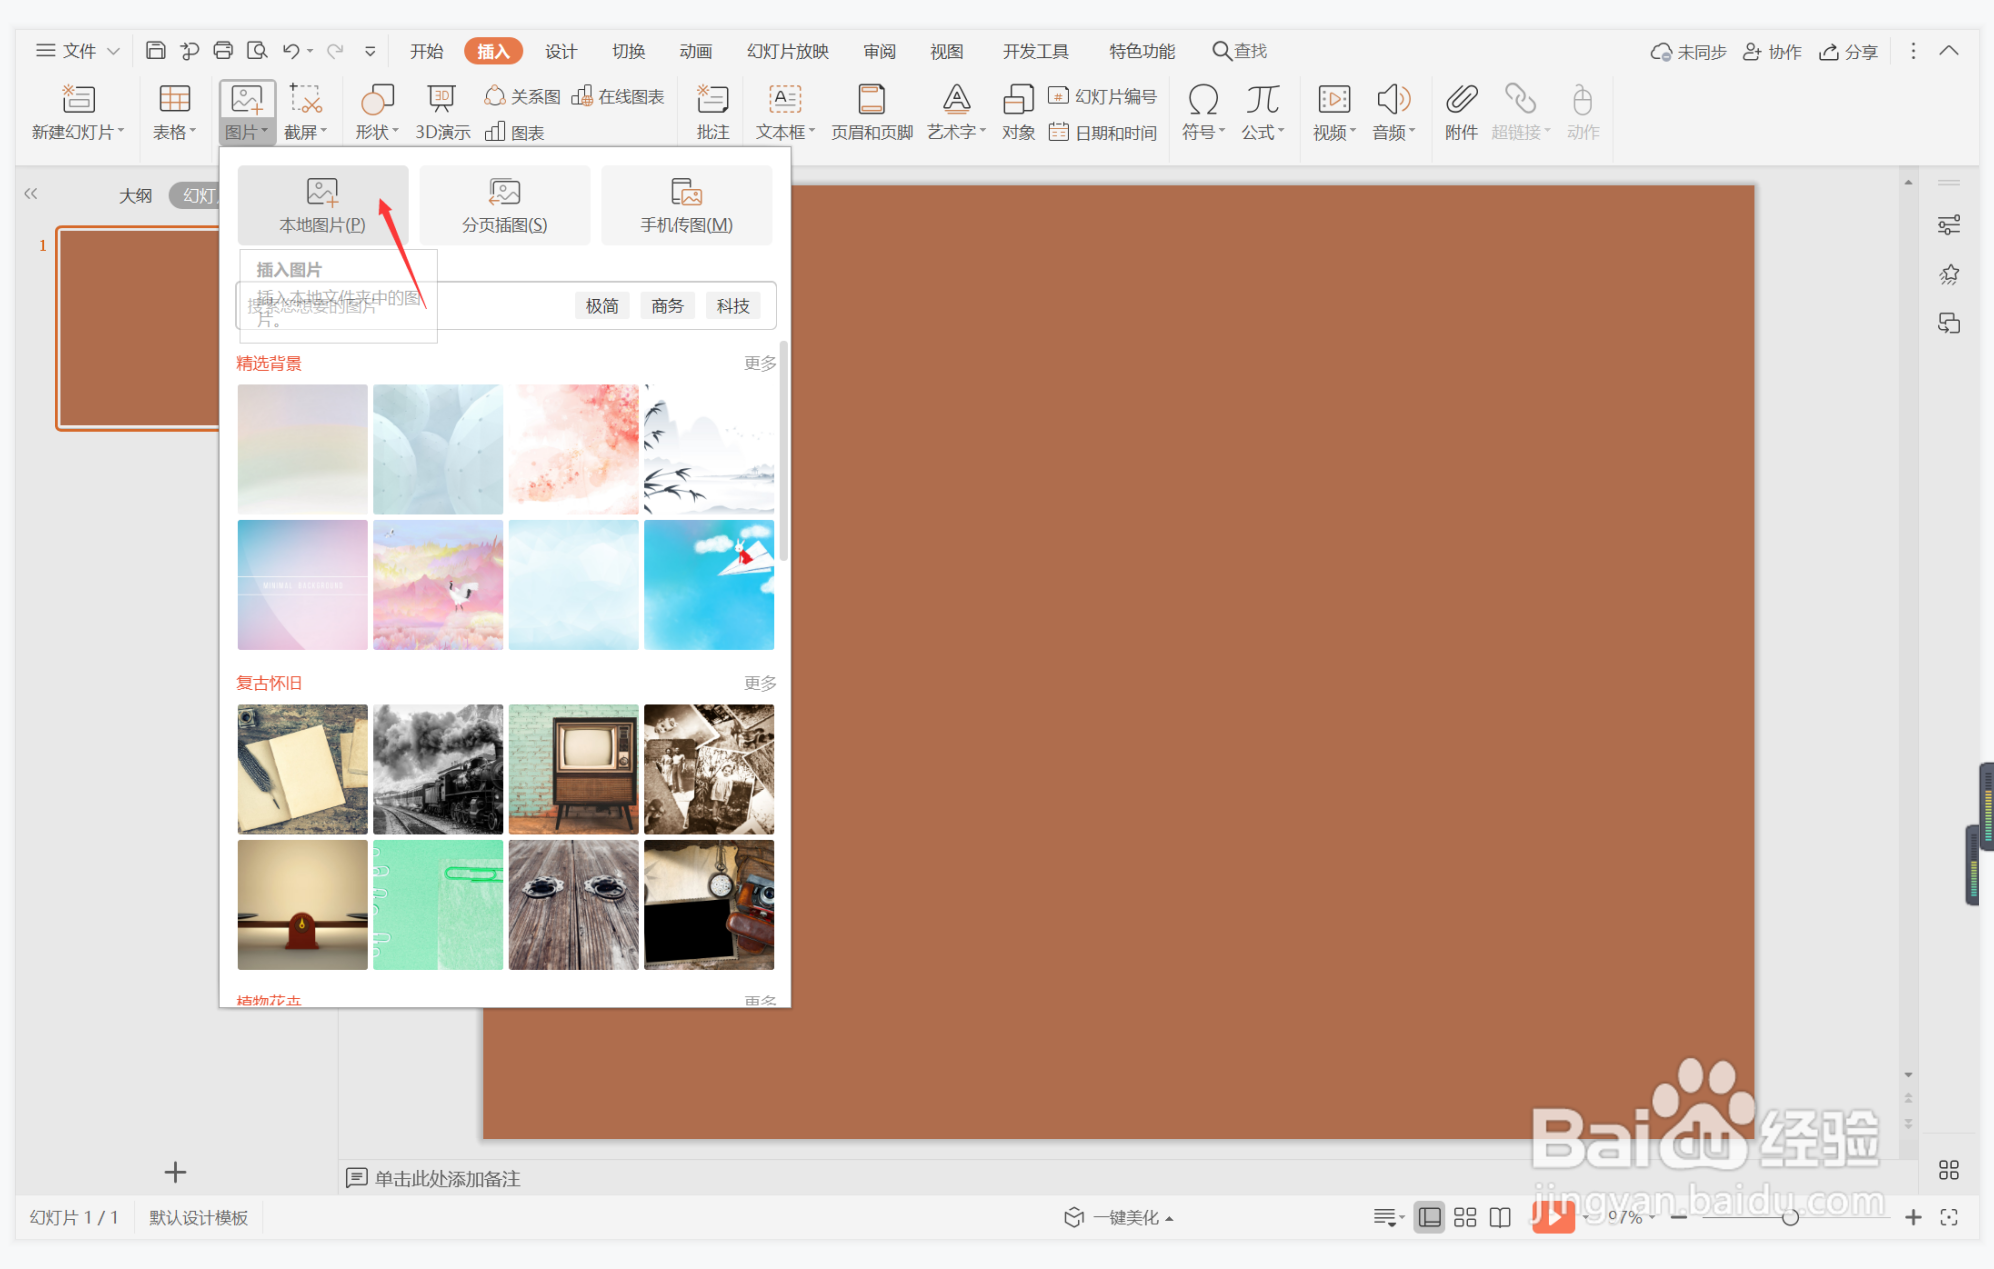Screen dimensions: 1994x1269
Task: Click the undo arrow icon
Action: (291, 51)
